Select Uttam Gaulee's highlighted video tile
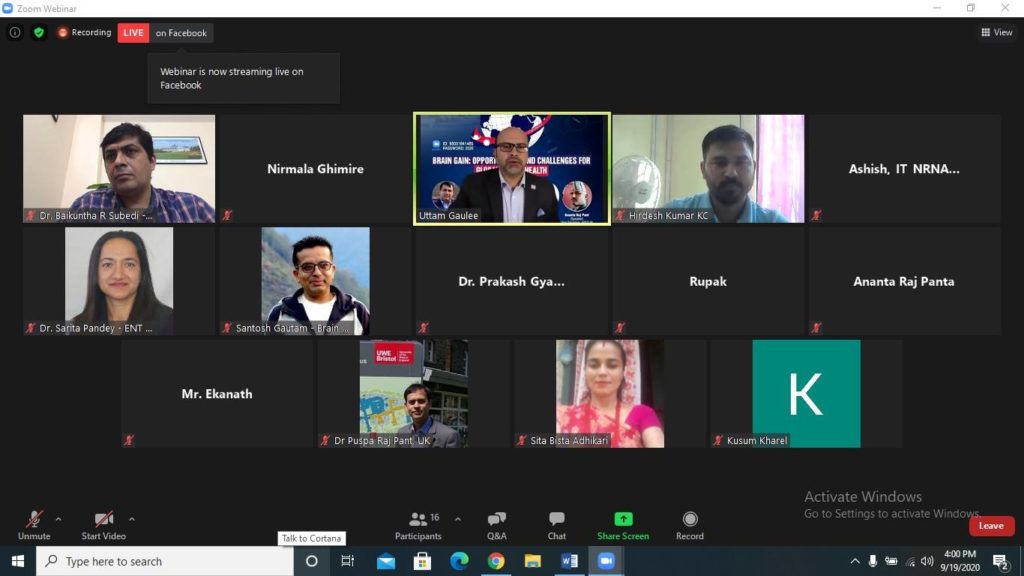This screenshot has width=1024, height=576. coord(511,168)
